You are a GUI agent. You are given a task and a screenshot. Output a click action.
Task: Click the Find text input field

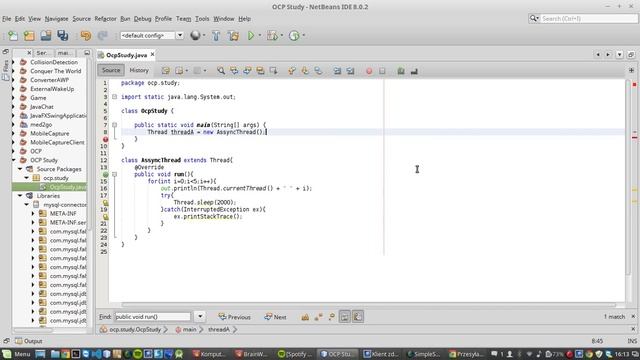(153, 316)
